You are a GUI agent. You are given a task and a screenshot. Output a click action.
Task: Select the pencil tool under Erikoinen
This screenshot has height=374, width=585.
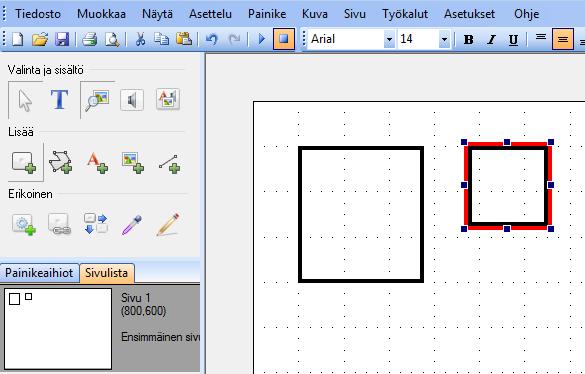pyautogui.click(x=168, y=224)
